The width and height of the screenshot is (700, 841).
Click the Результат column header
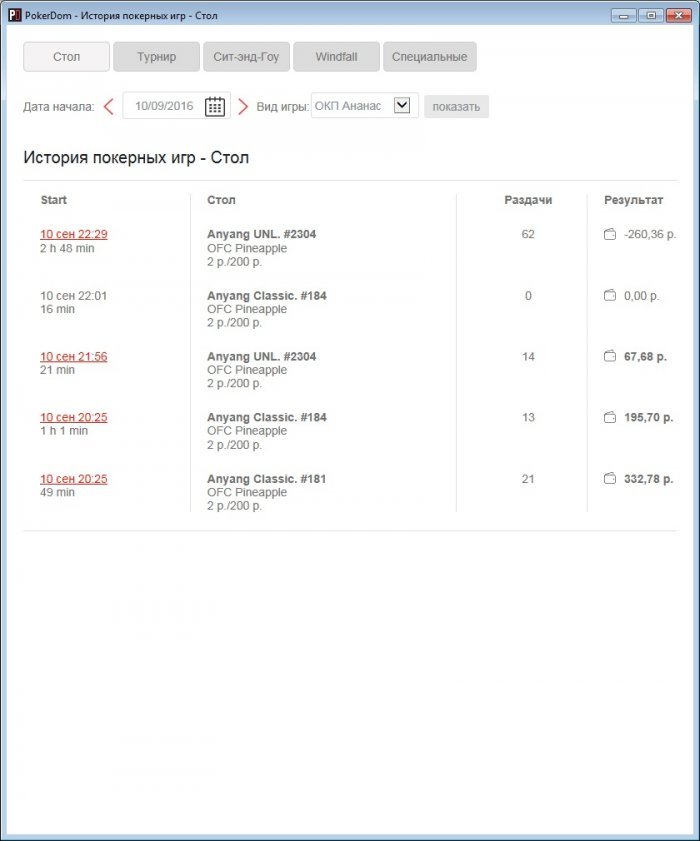[633, 200]
